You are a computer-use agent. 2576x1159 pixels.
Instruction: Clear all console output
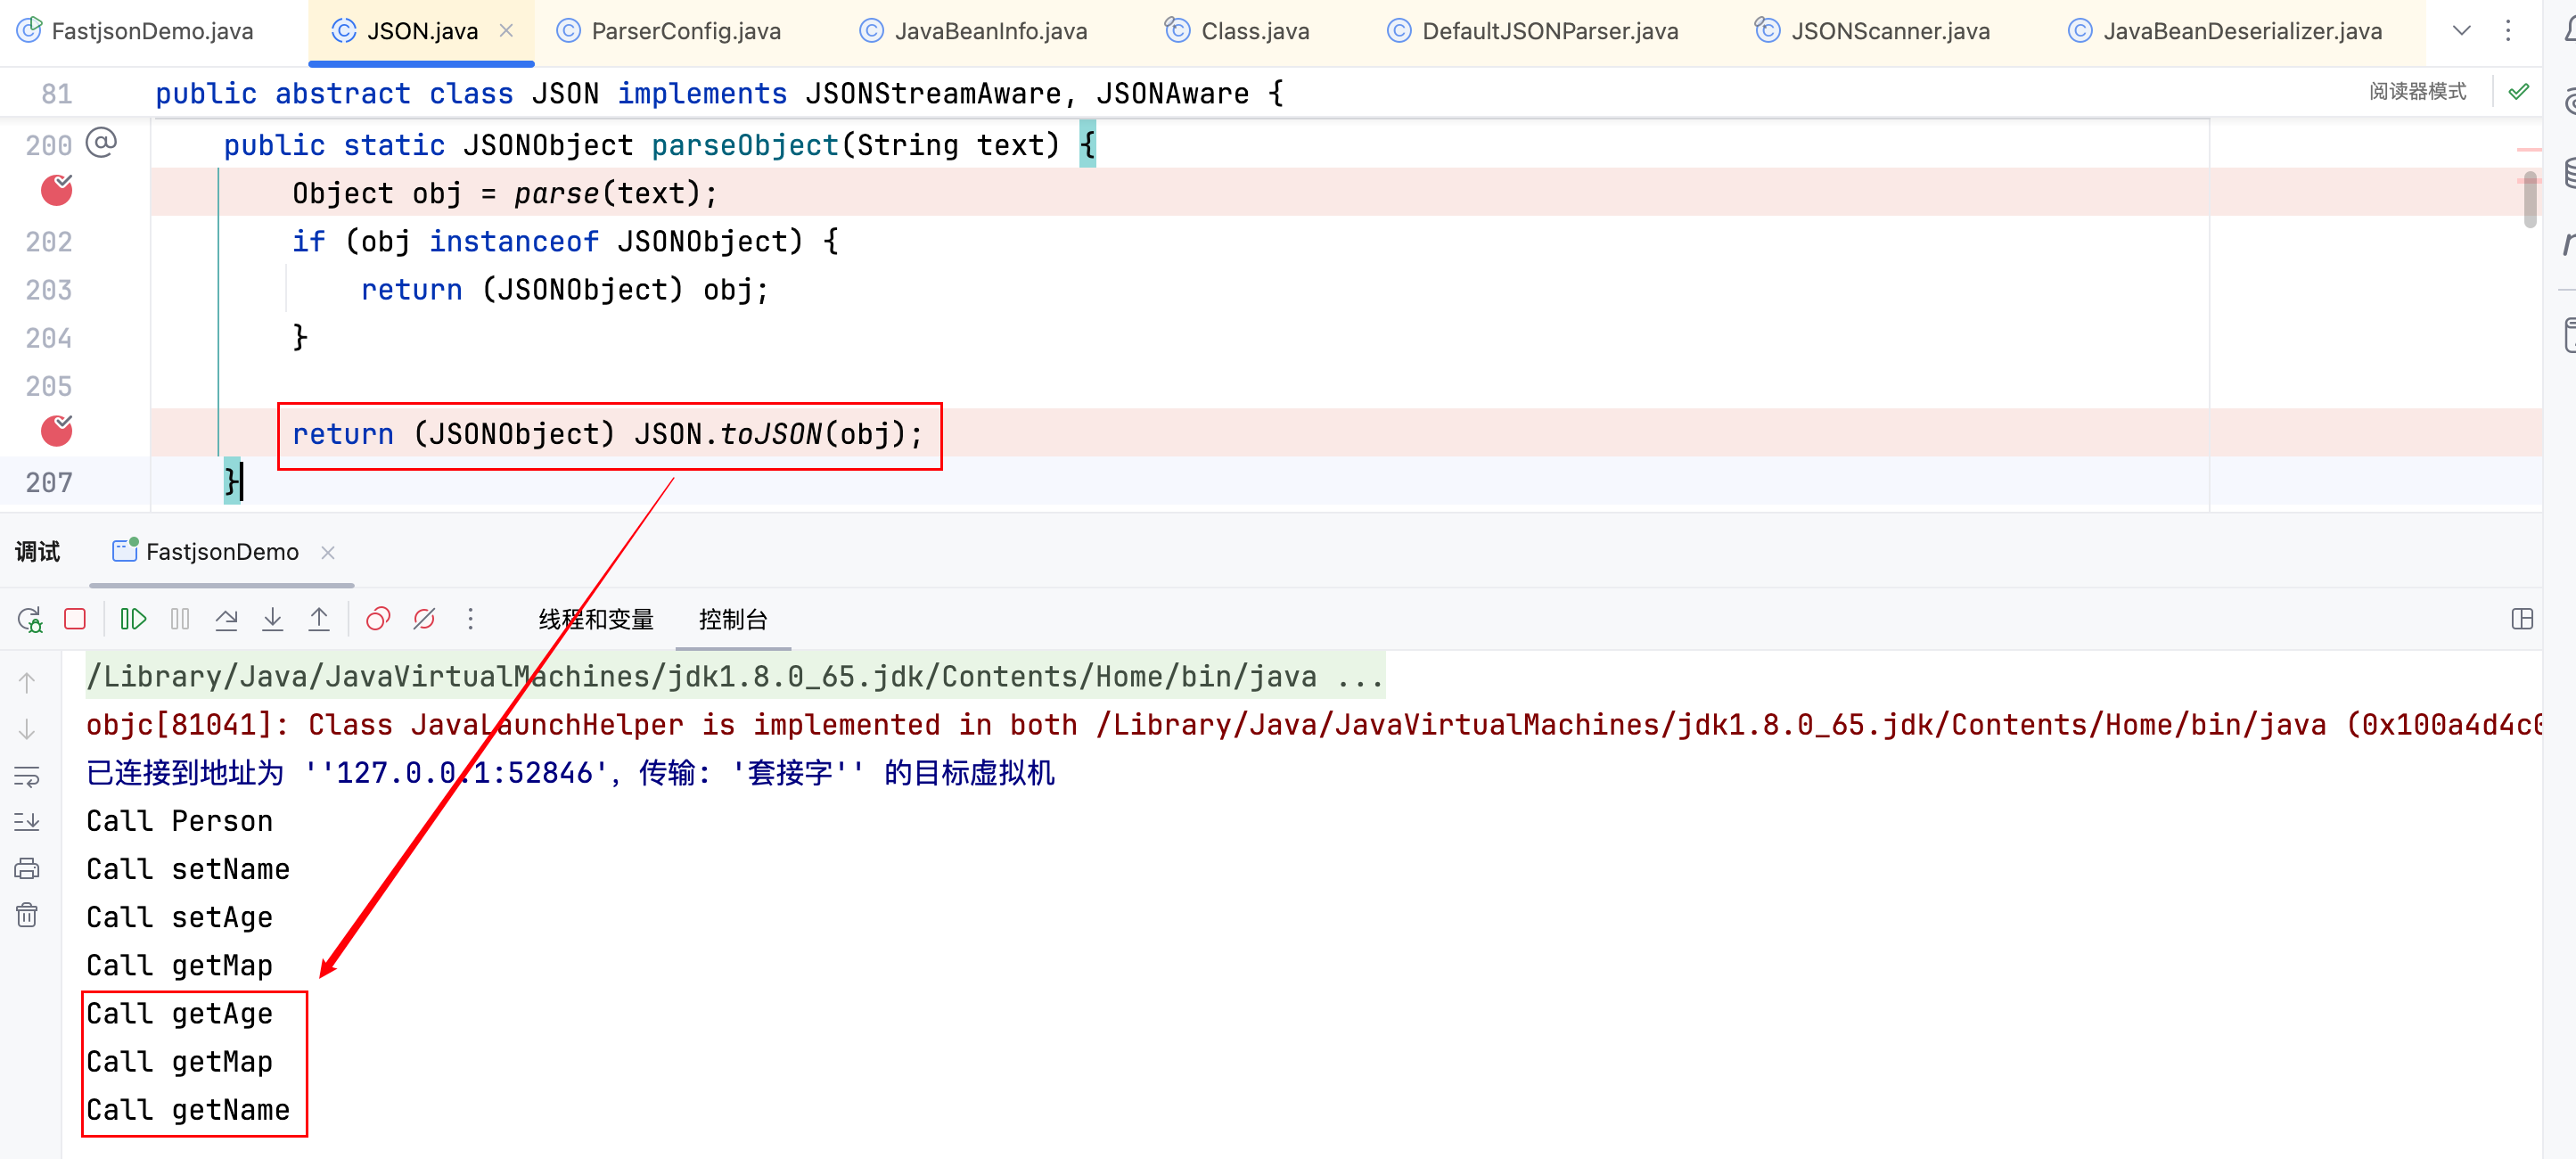pos(27,914)
